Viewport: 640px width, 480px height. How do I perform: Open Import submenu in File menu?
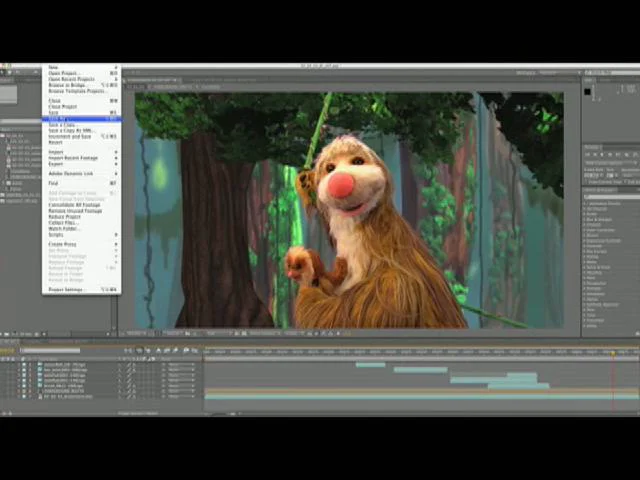(x=82, y=152)
